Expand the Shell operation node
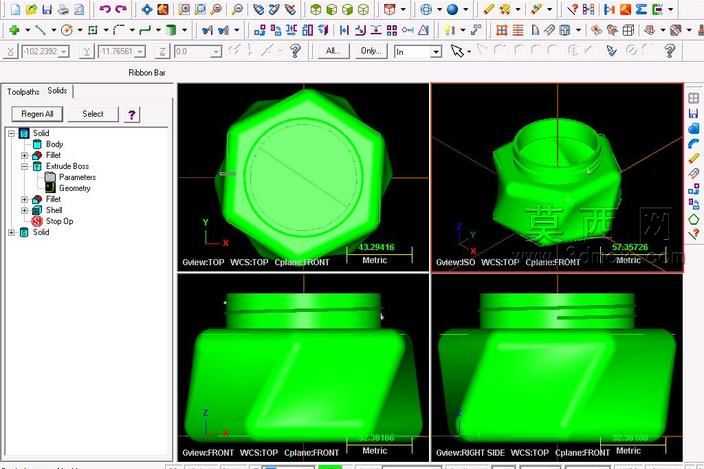 tap(25, 210)
